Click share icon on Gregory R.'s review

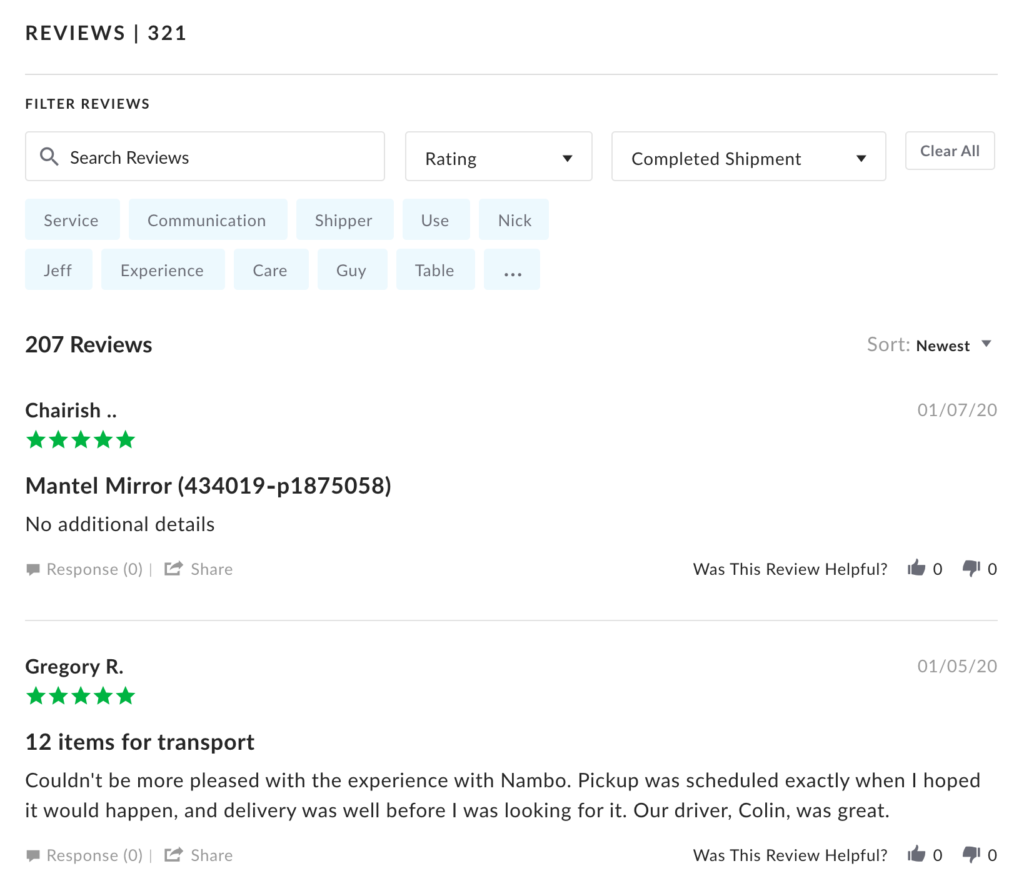(x=174, y=855)
